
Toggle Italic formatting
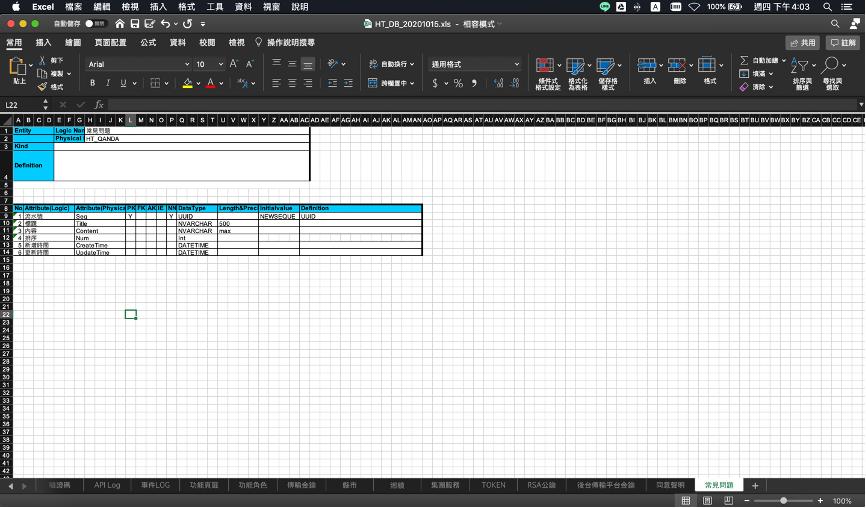(108, 83)
